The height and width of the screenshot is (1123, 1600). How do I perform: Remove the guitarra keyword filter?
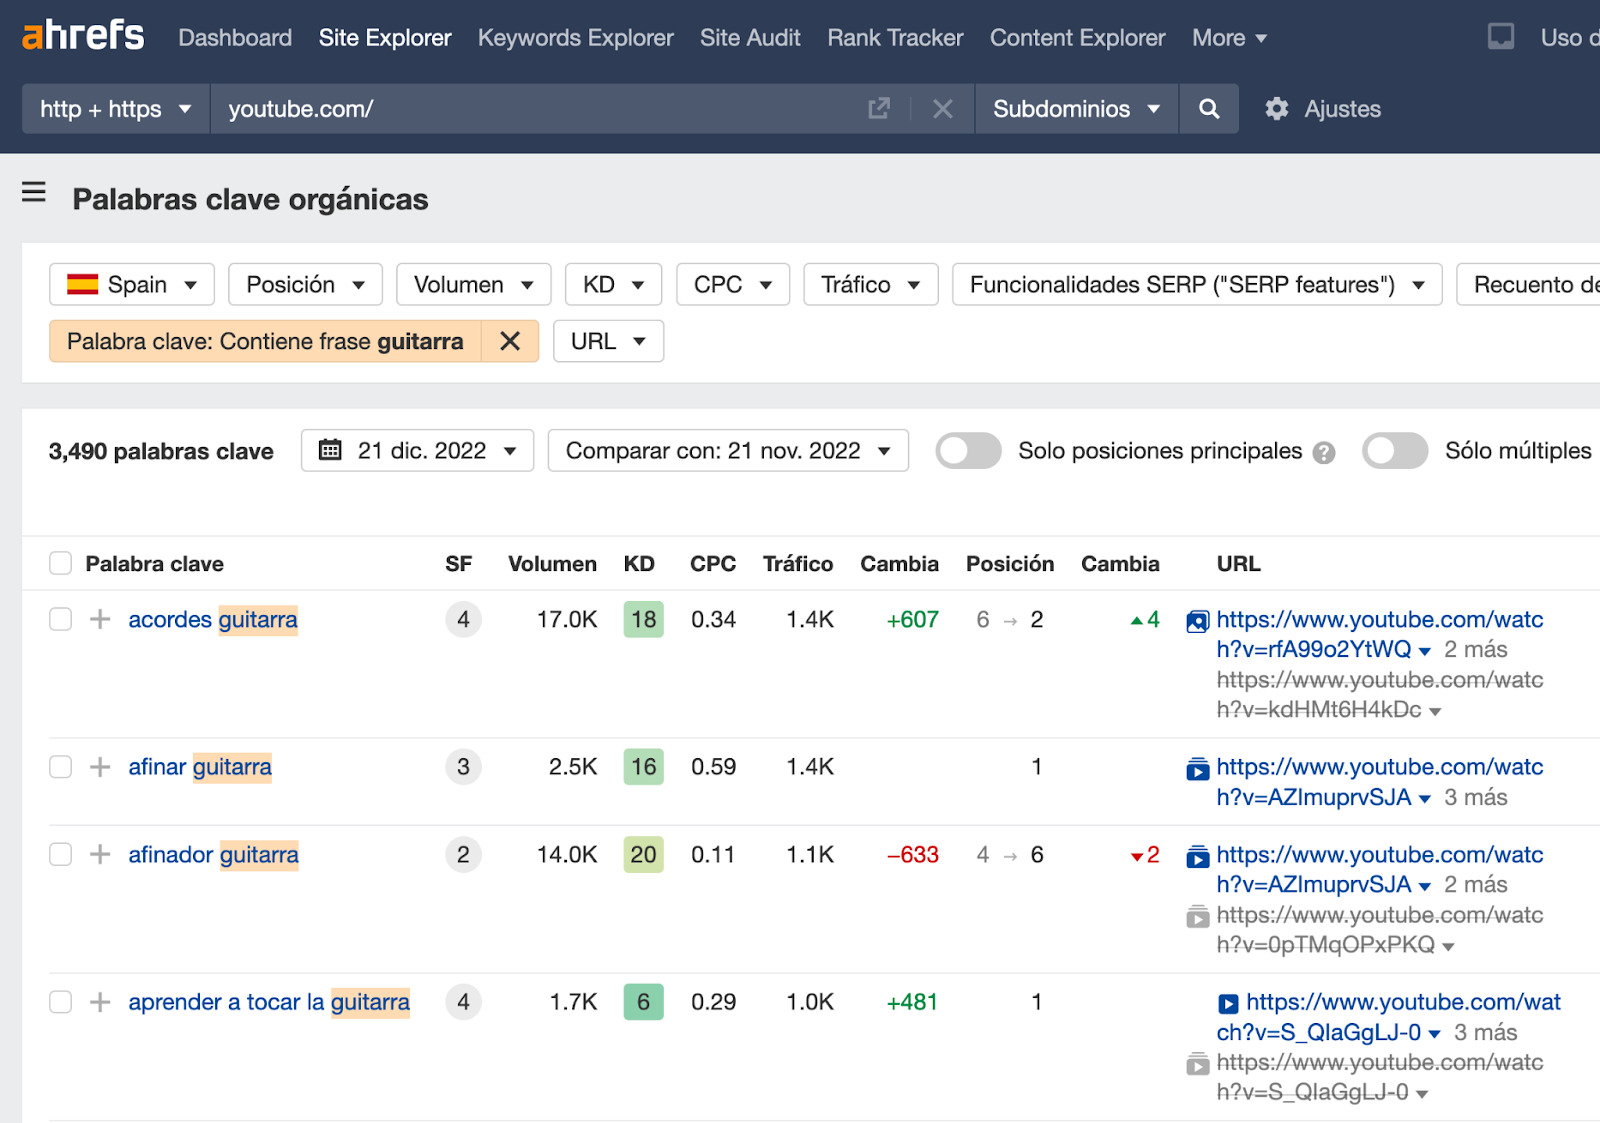coord(510,342)
